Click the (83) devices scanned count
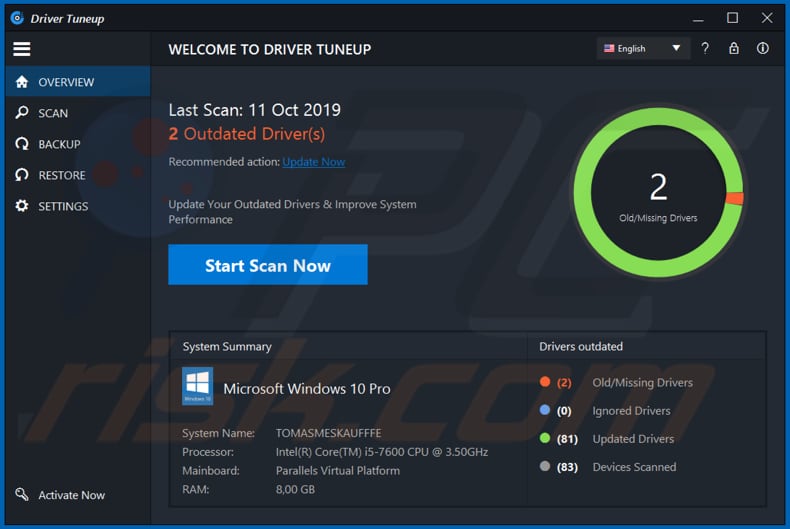 [567, 468]
